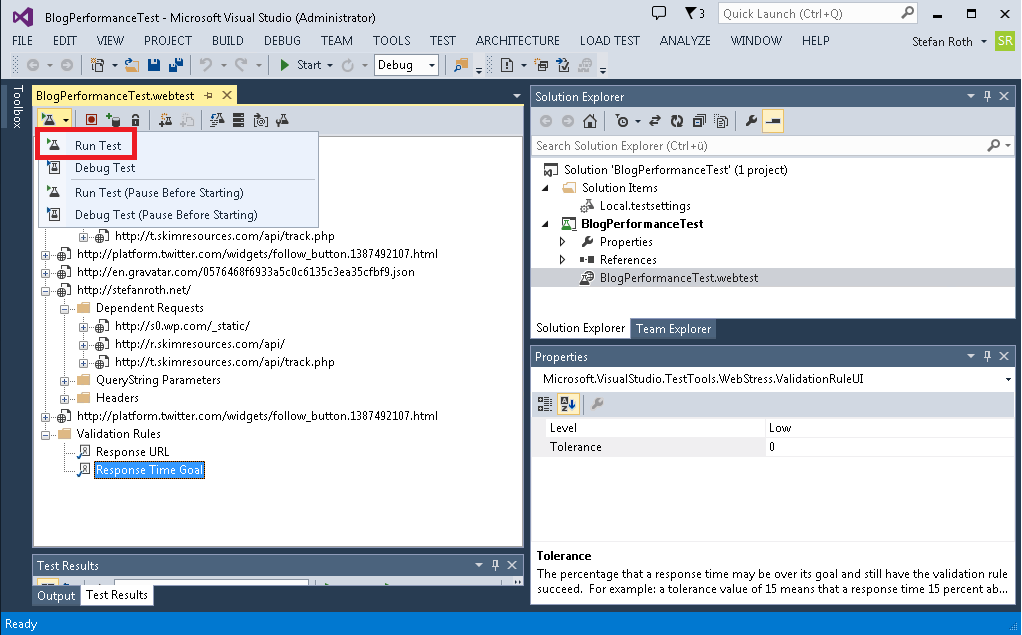Open the Debug configuration combo box
1022x635 pixels.
tap(406, 65)
